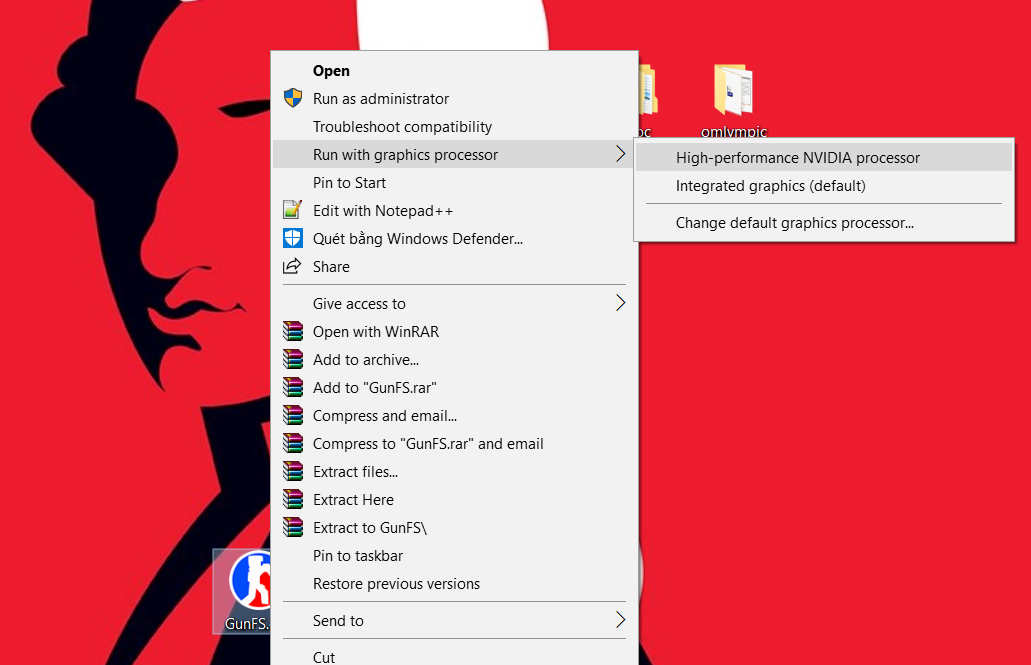Select Troubleshoot compatibility

[x=402, y=126]
